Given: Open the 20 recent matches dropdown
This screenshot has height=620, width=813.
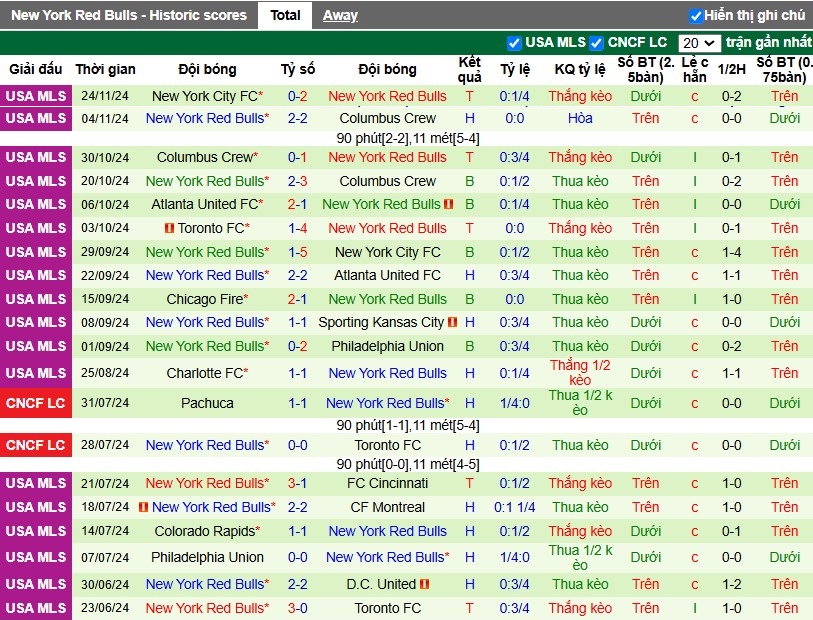Looking at the screenshot, I should 699,43.
